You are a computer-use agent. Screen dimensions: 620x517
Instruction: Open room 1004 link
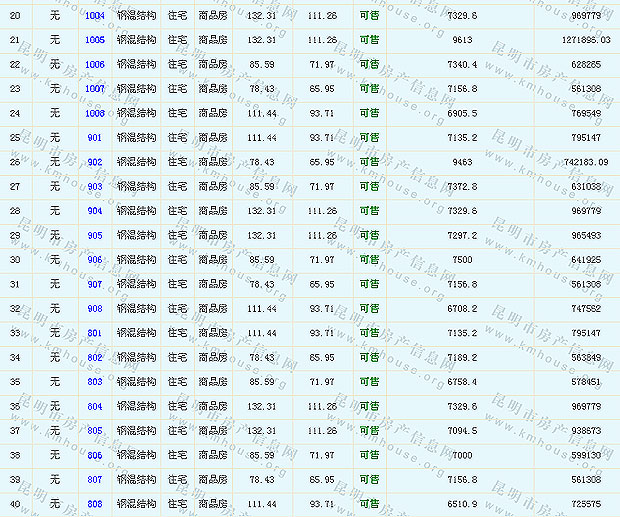pyautogui.click(x=95, y=16)
